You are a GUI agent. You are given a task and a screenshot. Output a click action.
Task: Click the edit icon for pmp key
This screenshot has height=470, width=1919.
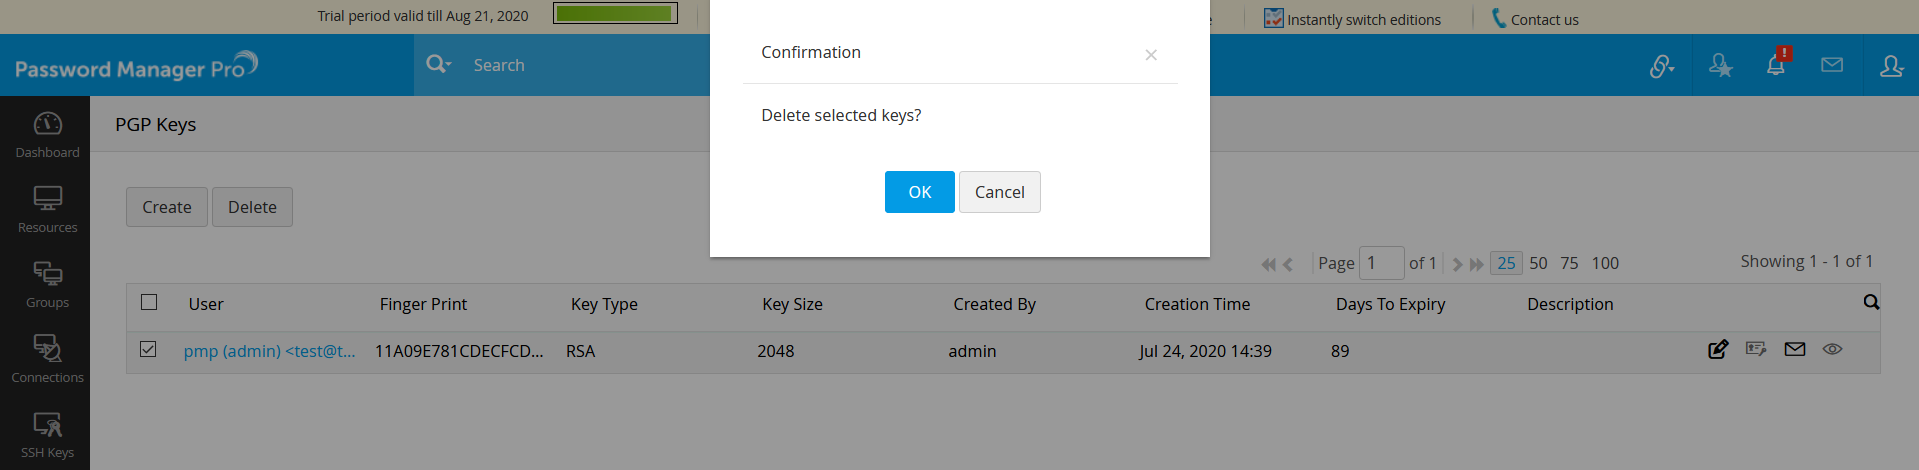pyautogui.click(x=1718, y=349)
